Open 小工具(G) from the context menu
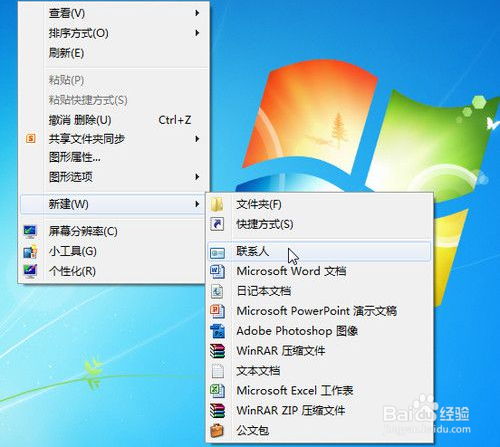 (x=113, y=251)
